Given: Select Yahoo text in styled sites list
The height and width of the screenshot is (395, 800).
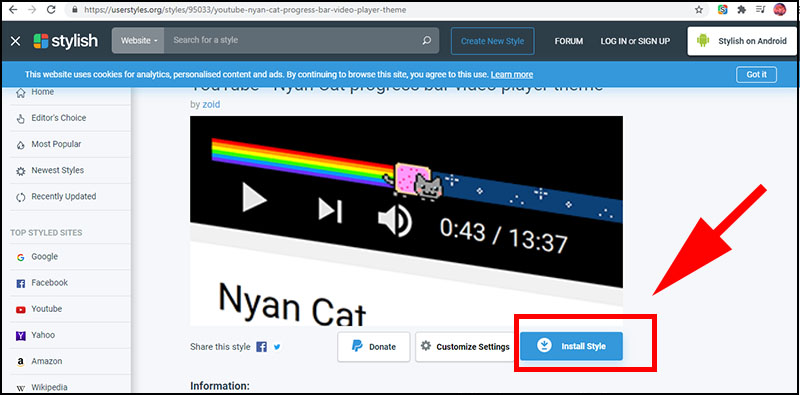Looking at the screenshot, I should pos(43,335).
